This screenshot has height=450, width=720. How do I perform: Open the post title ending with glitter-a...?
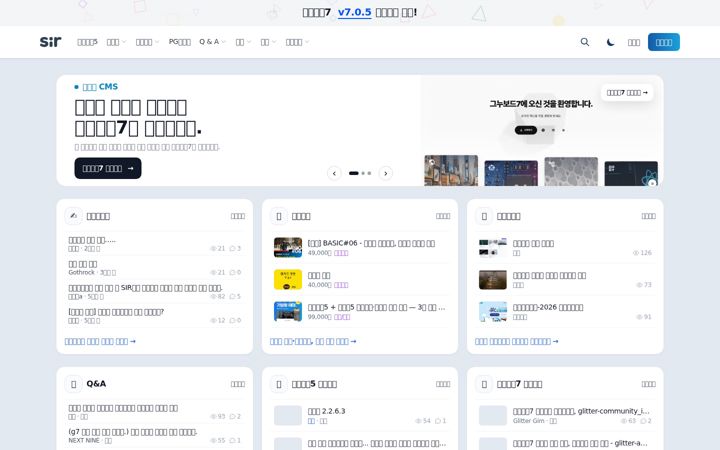click(x=580, y=444)
